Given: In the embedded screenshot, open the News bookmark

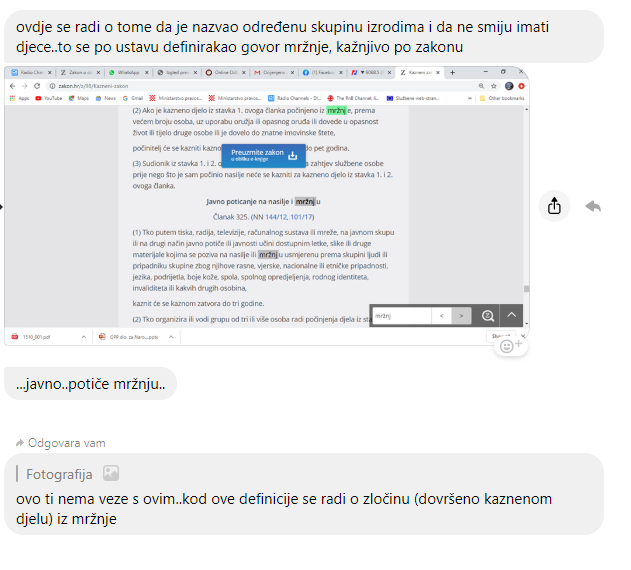Looking at the screenshot, I should click(105, 98).
